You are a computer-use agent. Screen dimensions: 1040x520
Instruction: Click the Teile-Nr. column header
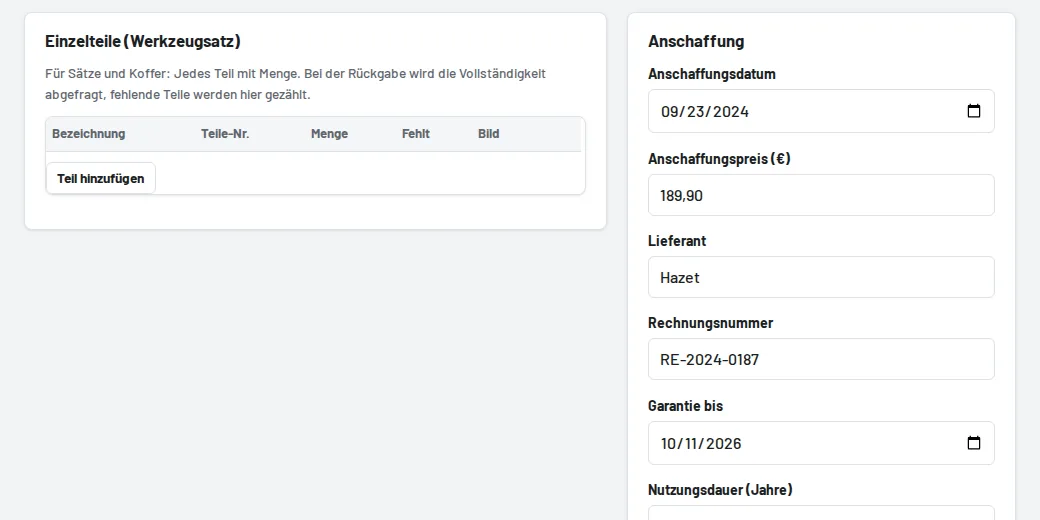point(225,134)
